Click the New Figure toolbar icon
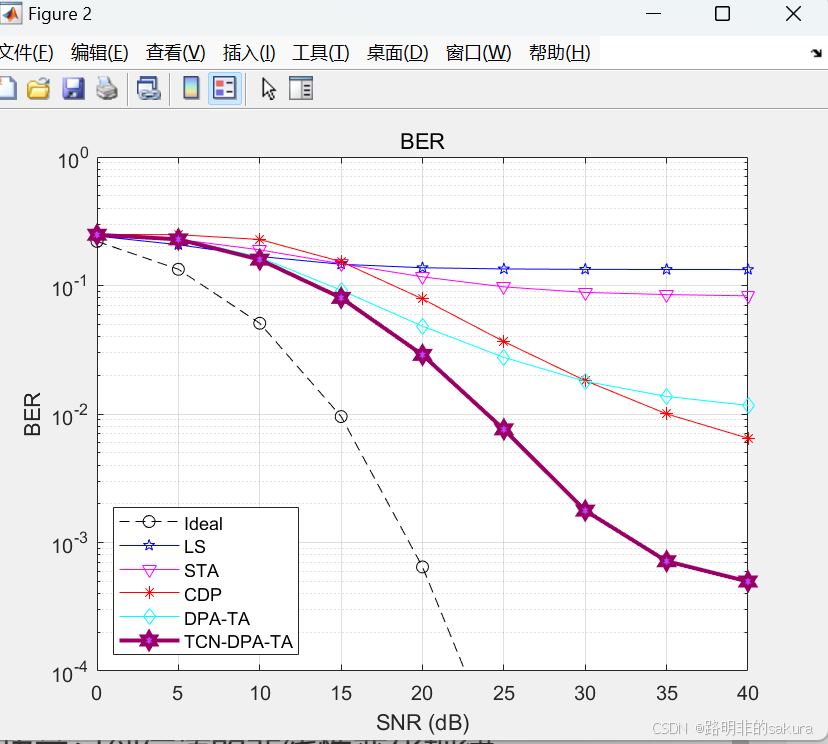The height and width of the screenshot is (744, 828). pos(7,88)
